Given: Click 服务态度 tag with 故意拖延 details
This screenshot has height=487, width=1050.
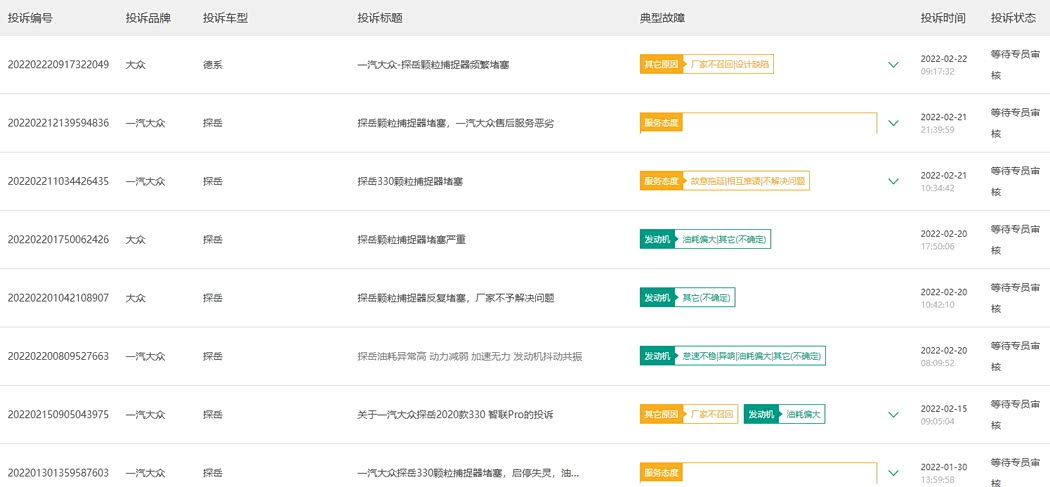Looking at the screenshot, I should point(661,181).
